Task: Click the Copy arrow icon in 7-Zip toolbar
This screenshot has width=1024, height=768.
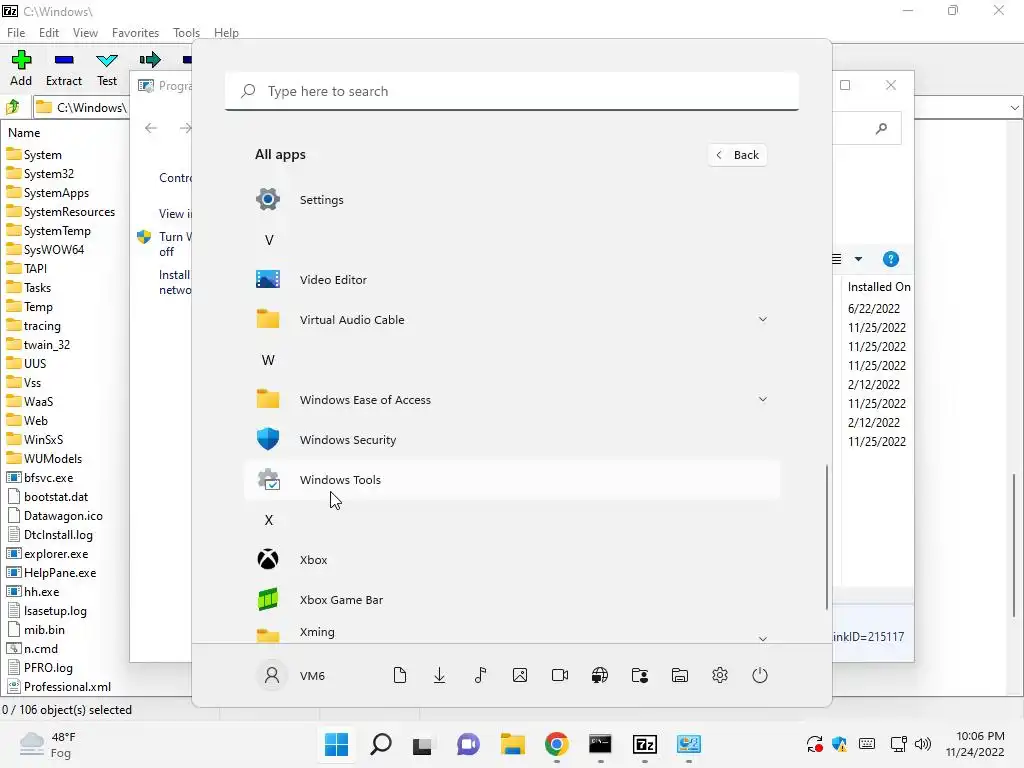Action: (x=150, y=61)
